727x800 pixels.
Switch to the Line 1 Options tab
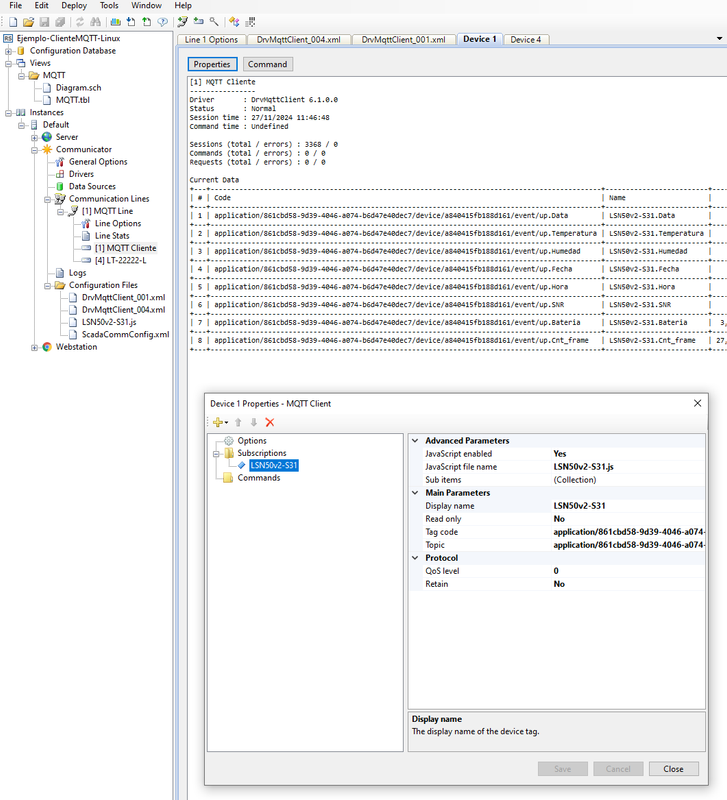pyautogui.click(x=211, y=39)
